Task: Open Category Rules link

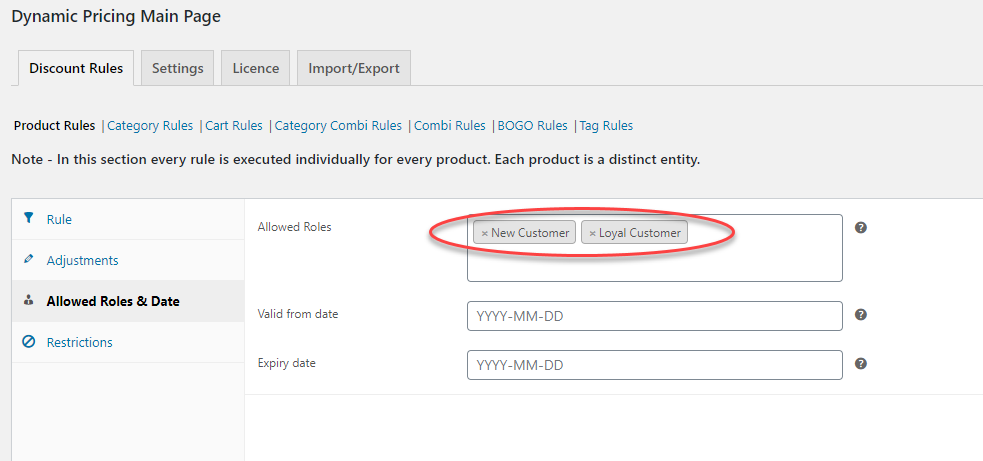Action: [150, 125]
